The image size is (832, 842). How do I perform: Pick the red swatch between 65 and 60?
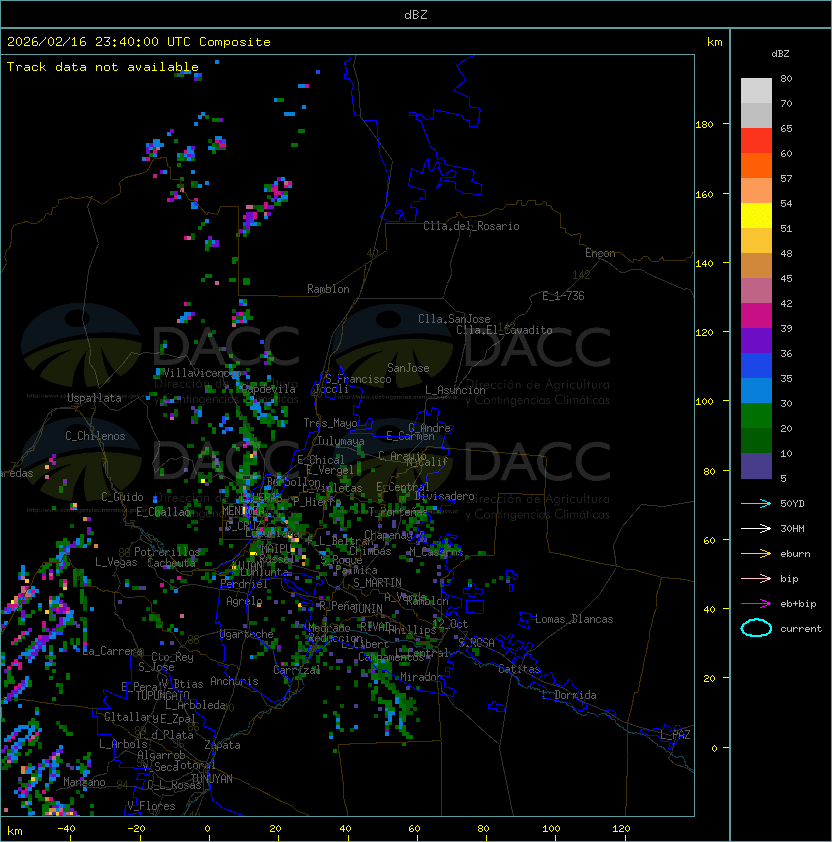pyautogui.click(x=756, y=141)
